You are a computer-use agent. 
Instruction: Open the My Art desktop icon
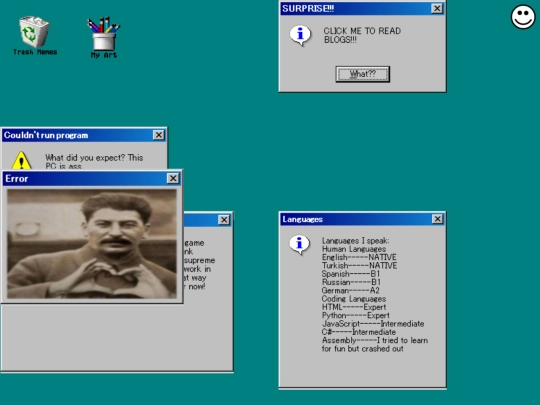(x=104, y=38)
